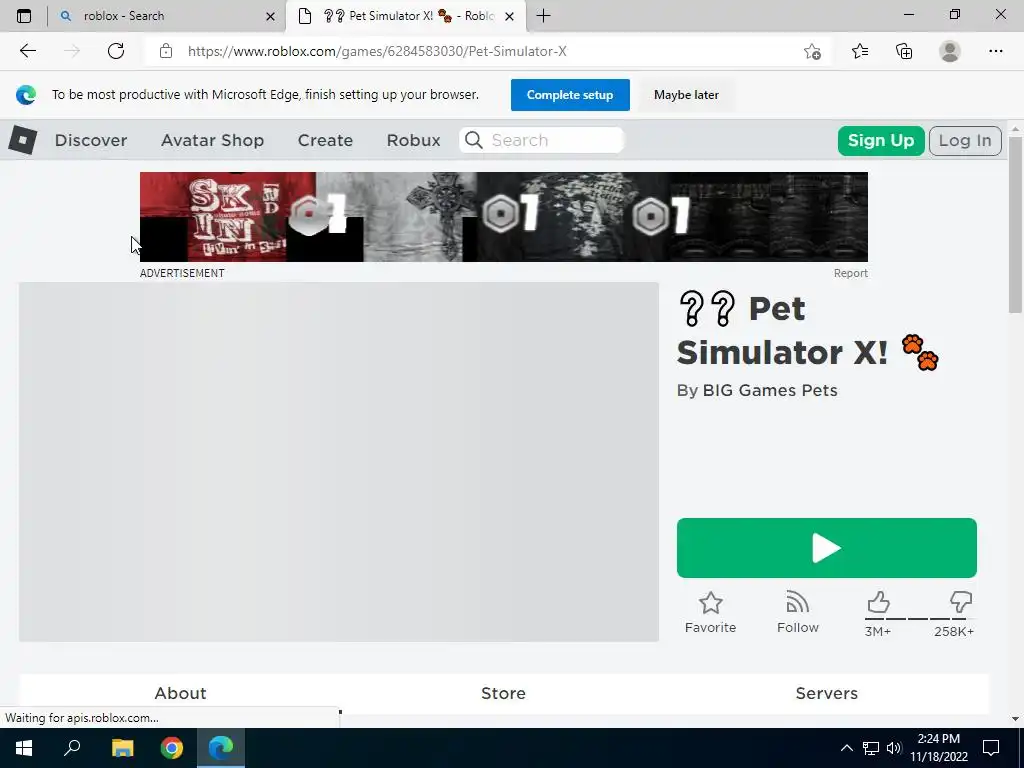Focus the Roblox Search field
1024x768 pixels.
tap(541, 140)
